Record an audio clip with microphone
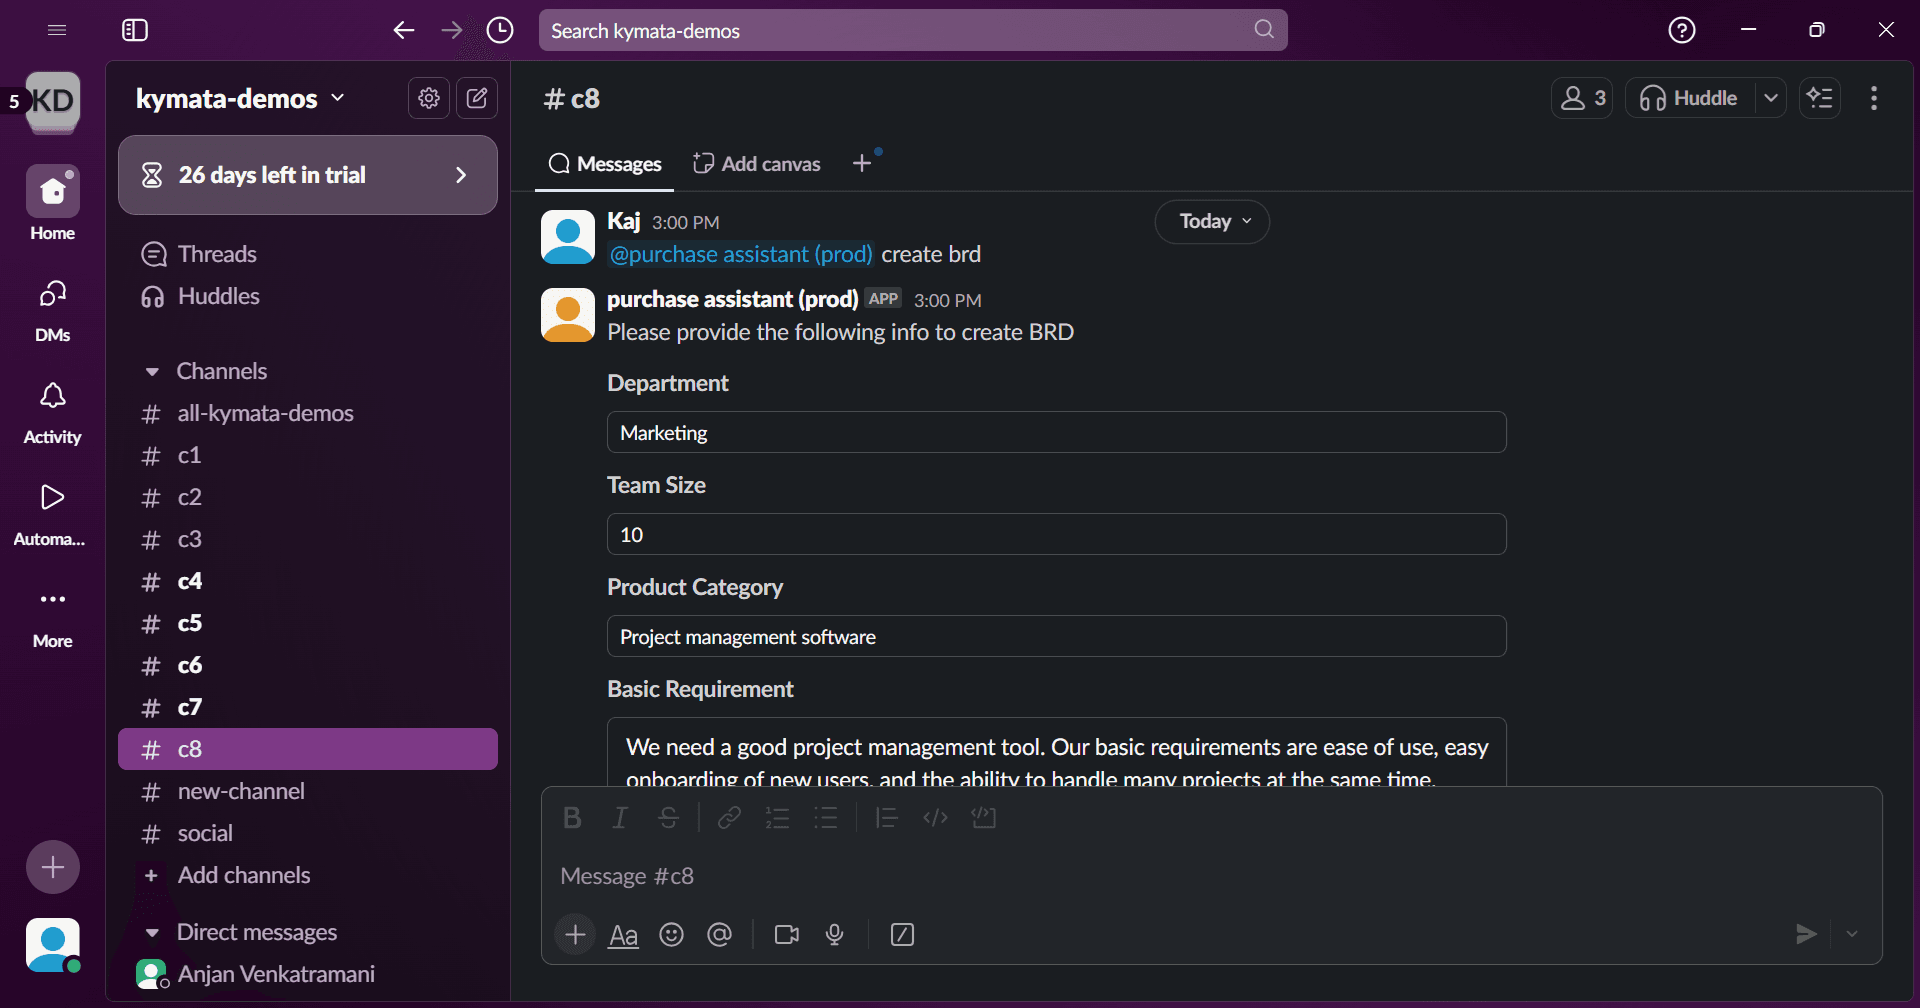Screen dimensions: 1920x1008 click(x=835, y=934)
